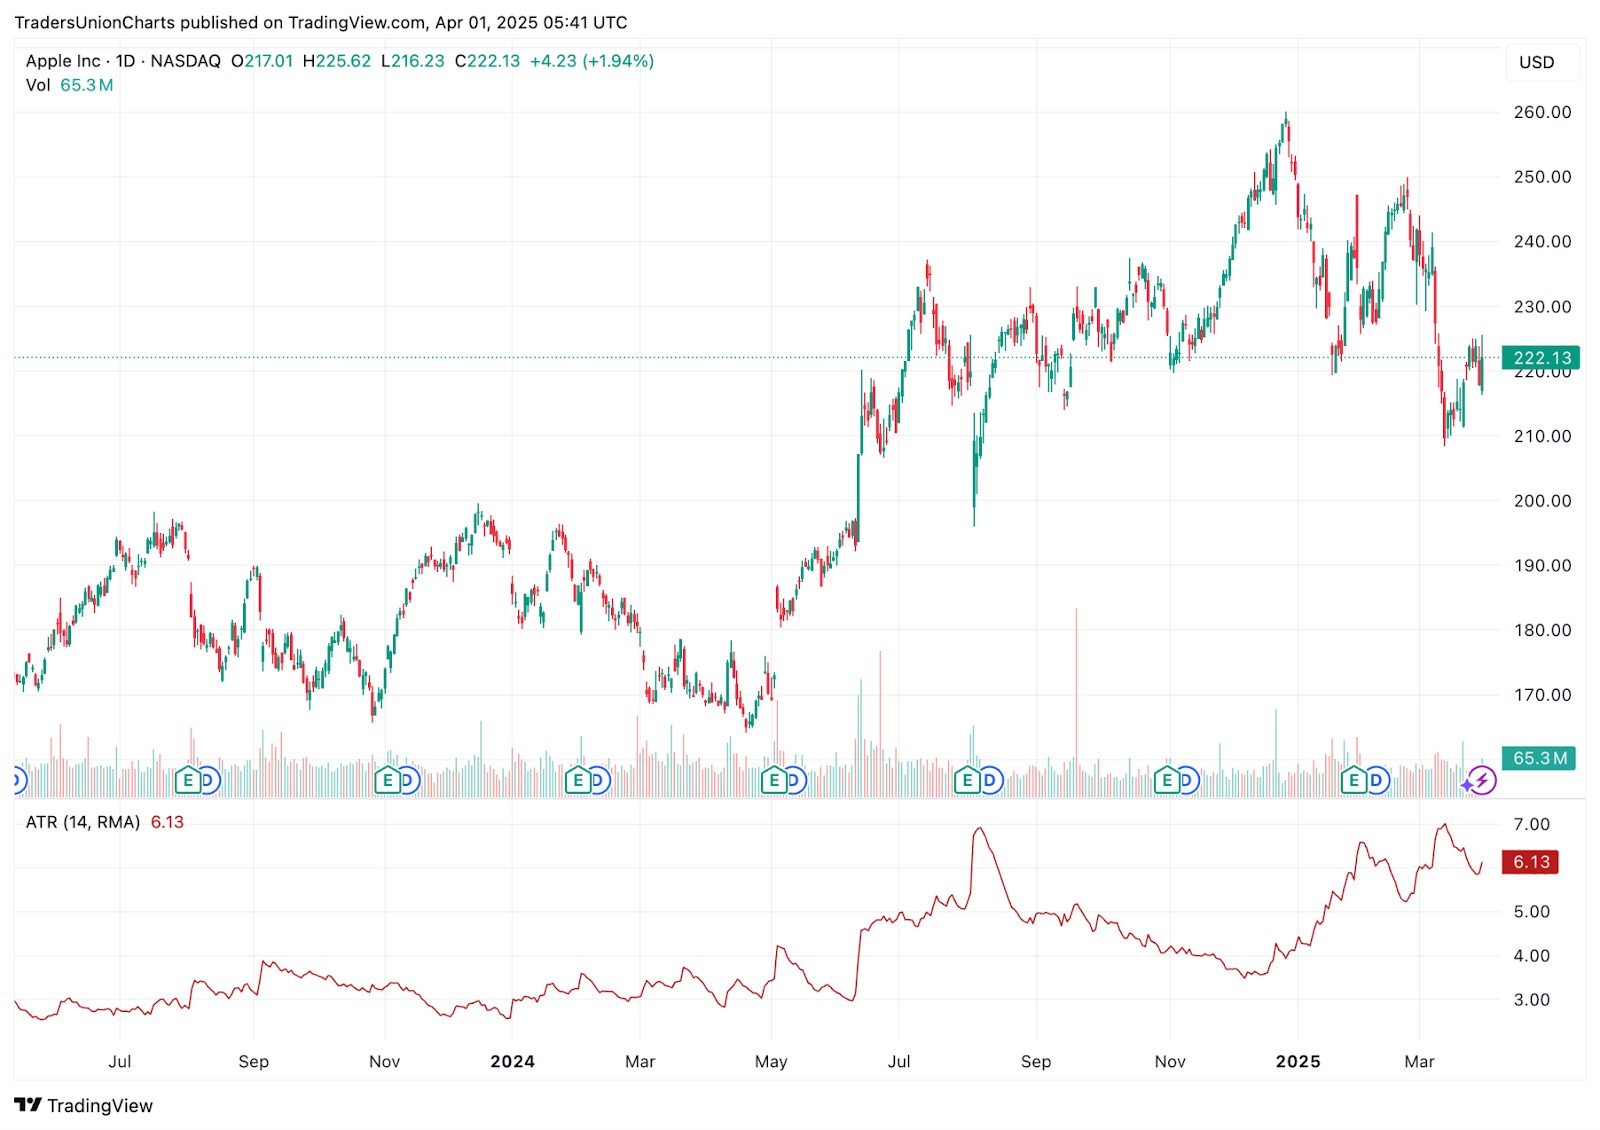Click the green 222.13 current price label
Screen dimensions: 1600x1130
click(1540, 358)
